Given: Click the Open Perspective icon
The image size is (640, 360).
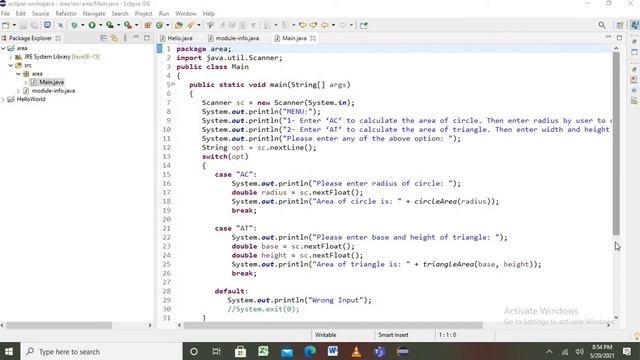Looking at the screenshot, I should (x=620, y=25).
